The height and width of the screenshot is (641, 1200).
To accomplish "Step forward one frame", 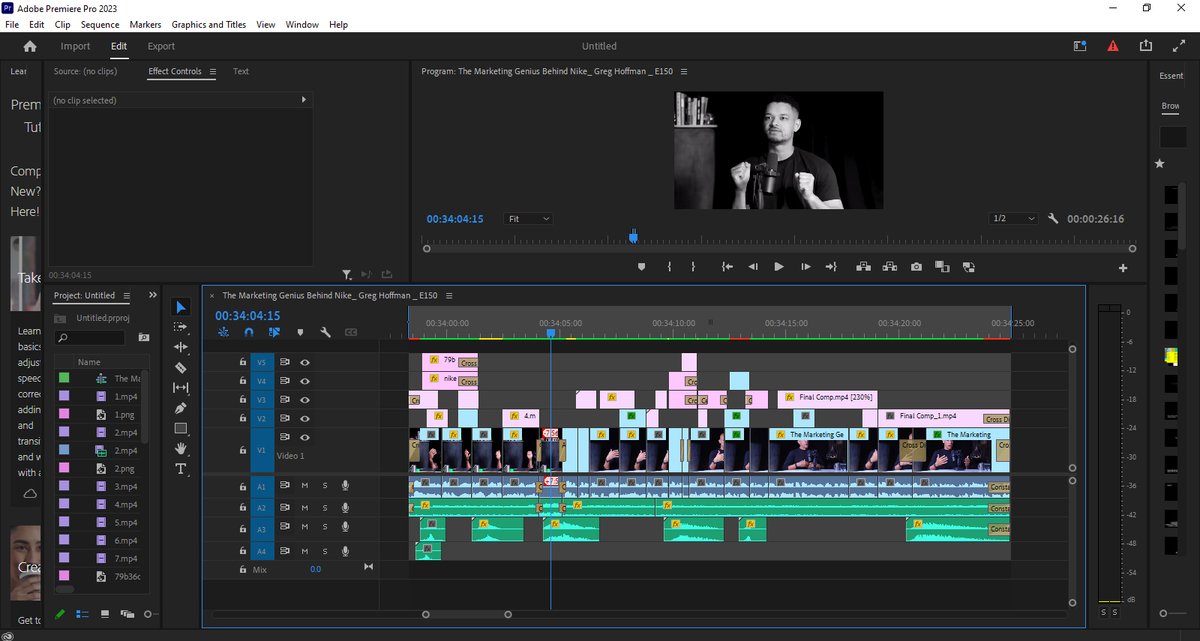I will click(x=806, y=267).
